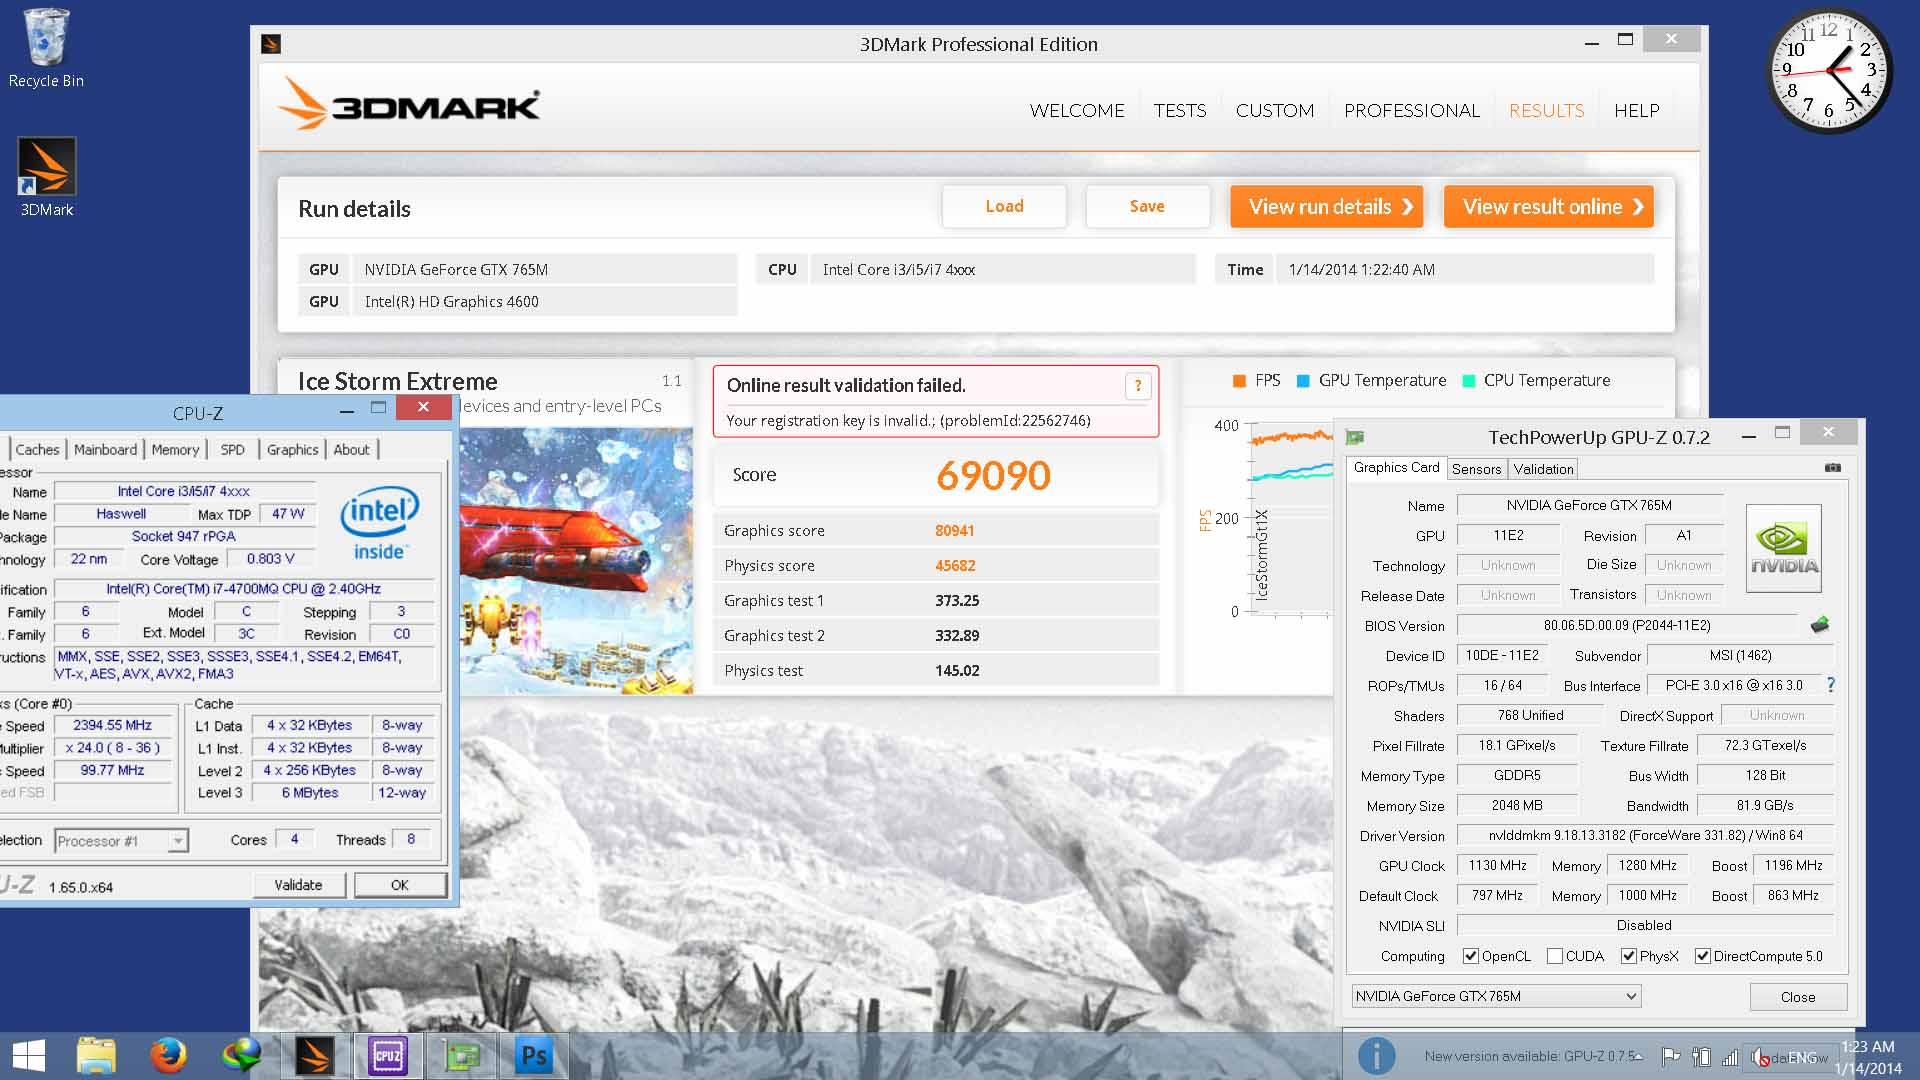Switch to the CUSTOM tab

(1275, 110)
